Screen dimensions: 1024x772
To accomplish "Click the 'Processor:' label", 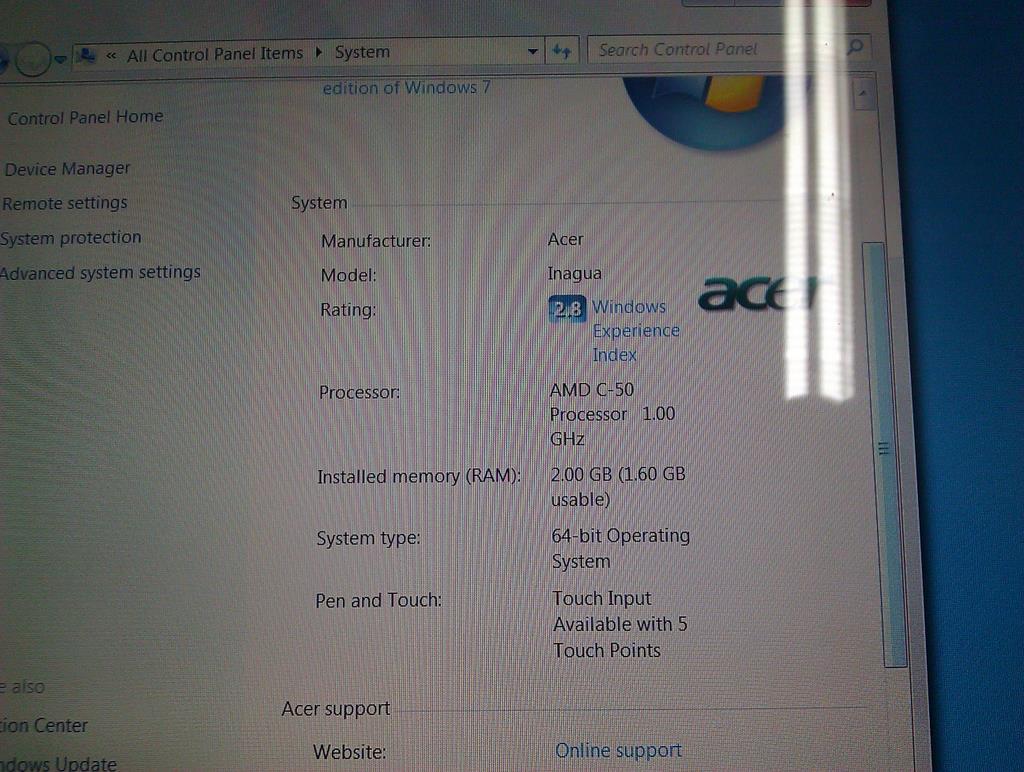I will pos(359,392).
